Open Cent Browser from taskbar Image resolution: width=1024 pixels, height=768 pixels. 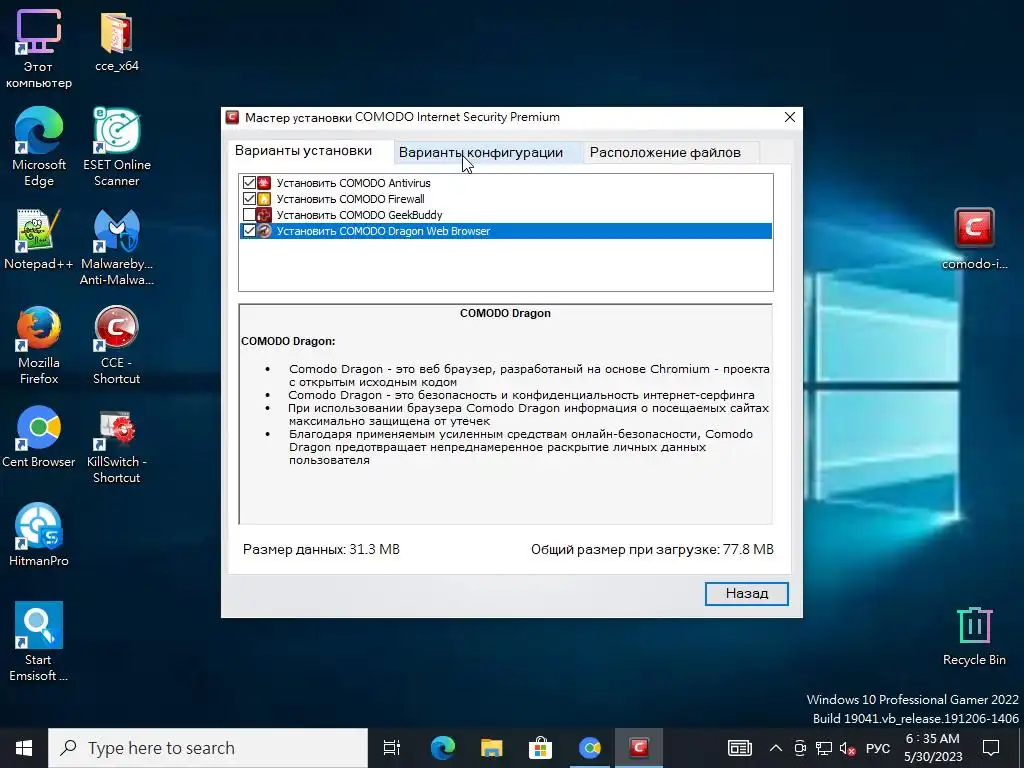coord(590,748)
